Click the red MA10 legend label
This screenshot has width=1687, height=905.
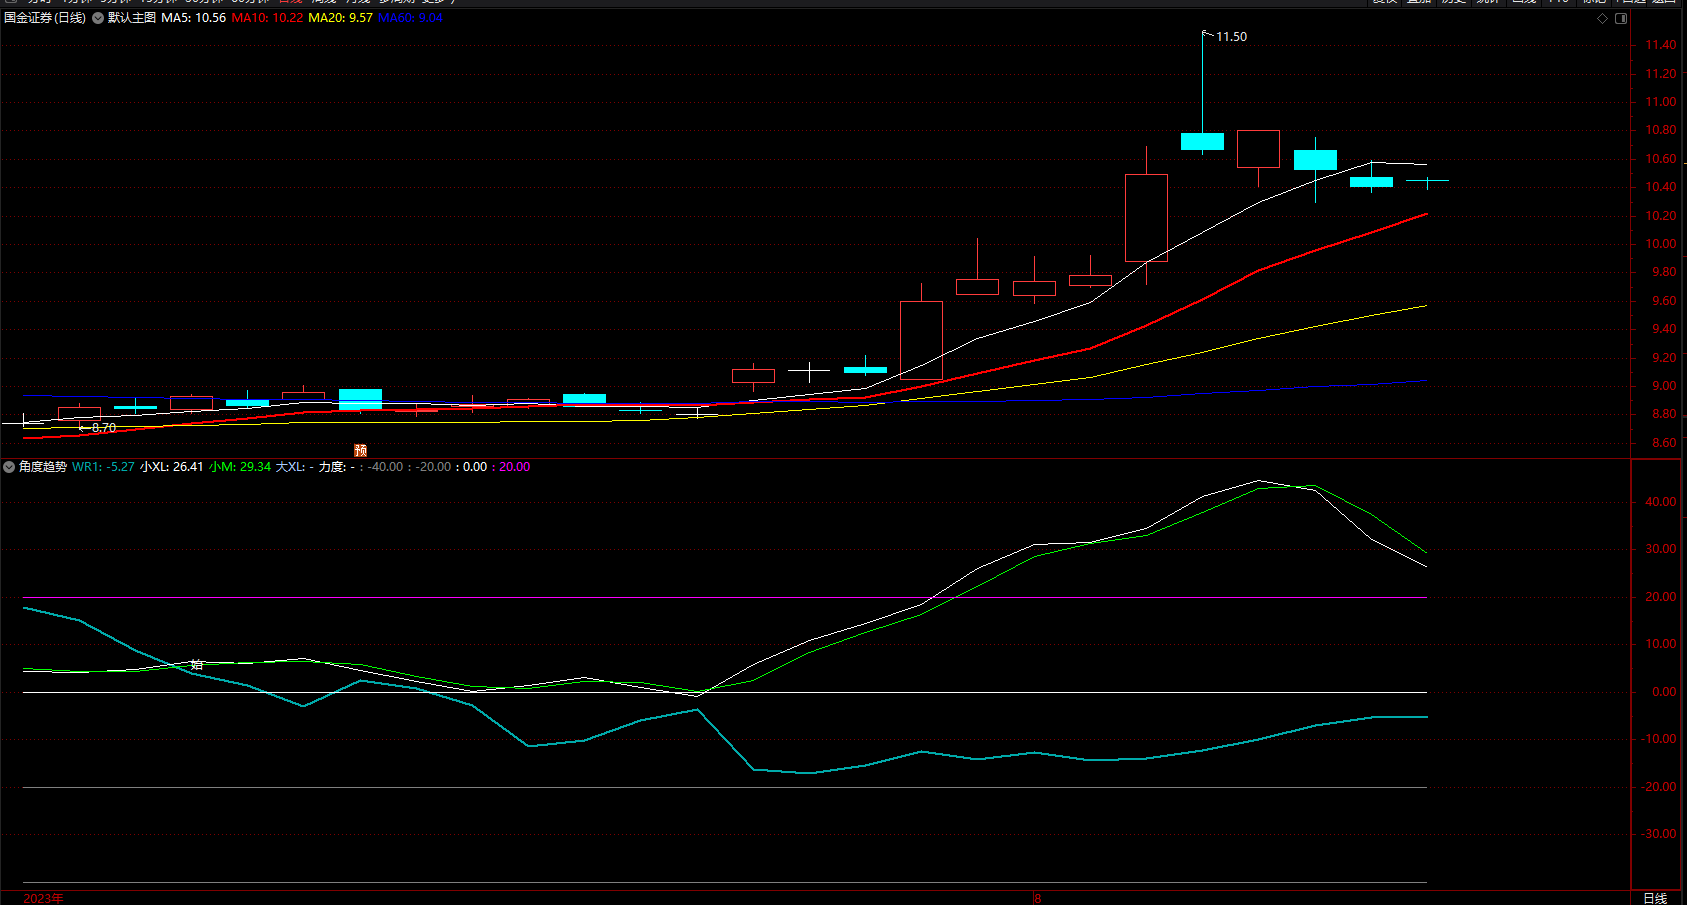click(267, 18)
